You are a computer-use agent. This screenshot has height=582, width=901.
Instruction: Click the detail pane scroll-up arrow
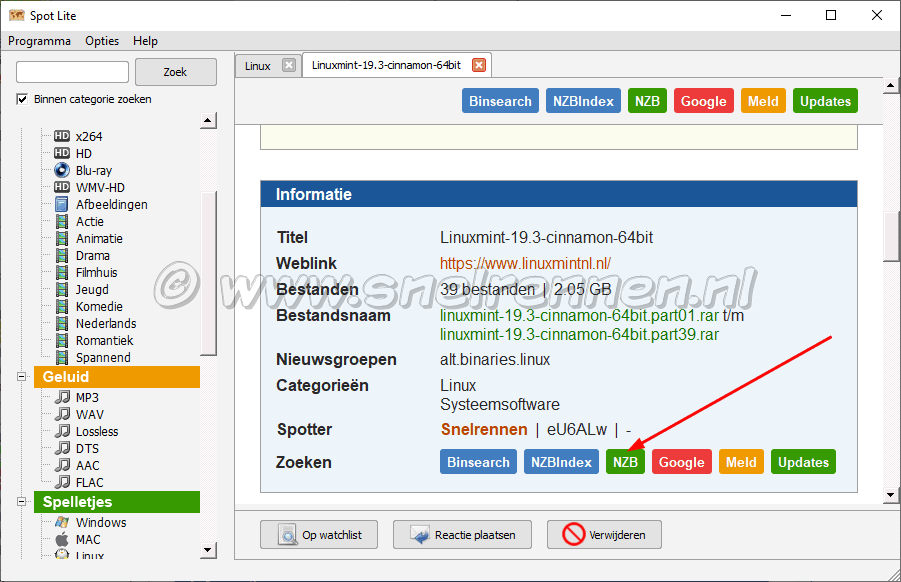(891, 86)
